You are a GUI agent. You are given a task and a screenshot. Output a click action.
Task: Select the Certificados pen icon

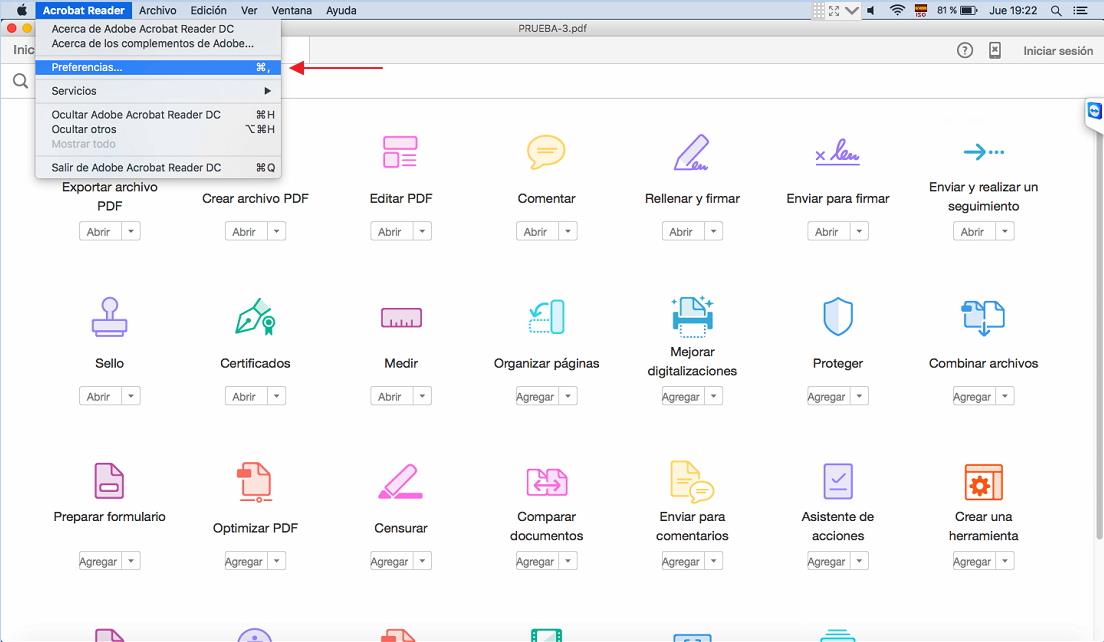tap(255, 316)
